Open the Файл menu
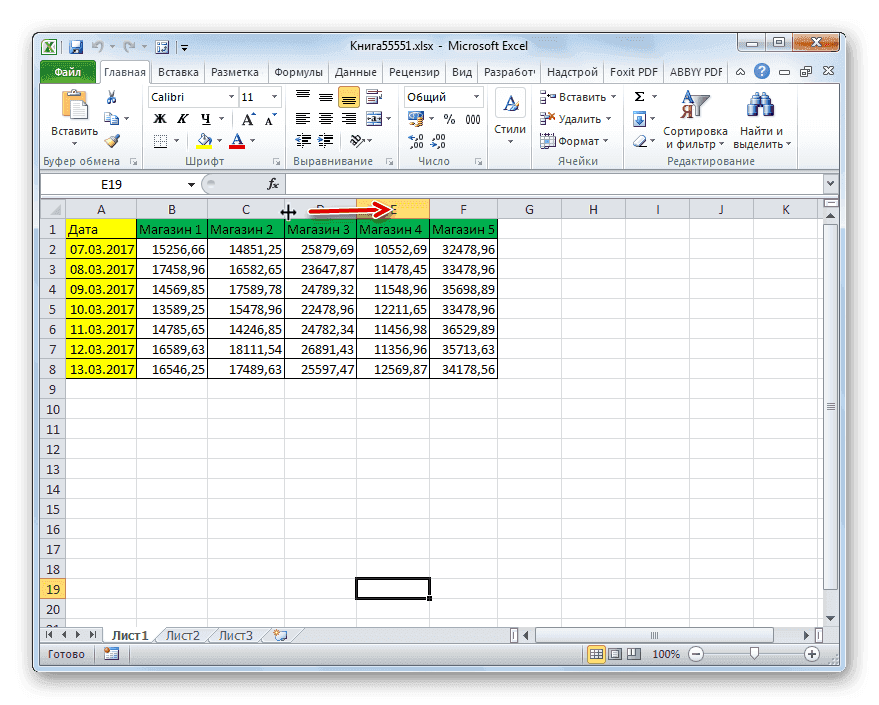879x705 pixels. [67, 71]
